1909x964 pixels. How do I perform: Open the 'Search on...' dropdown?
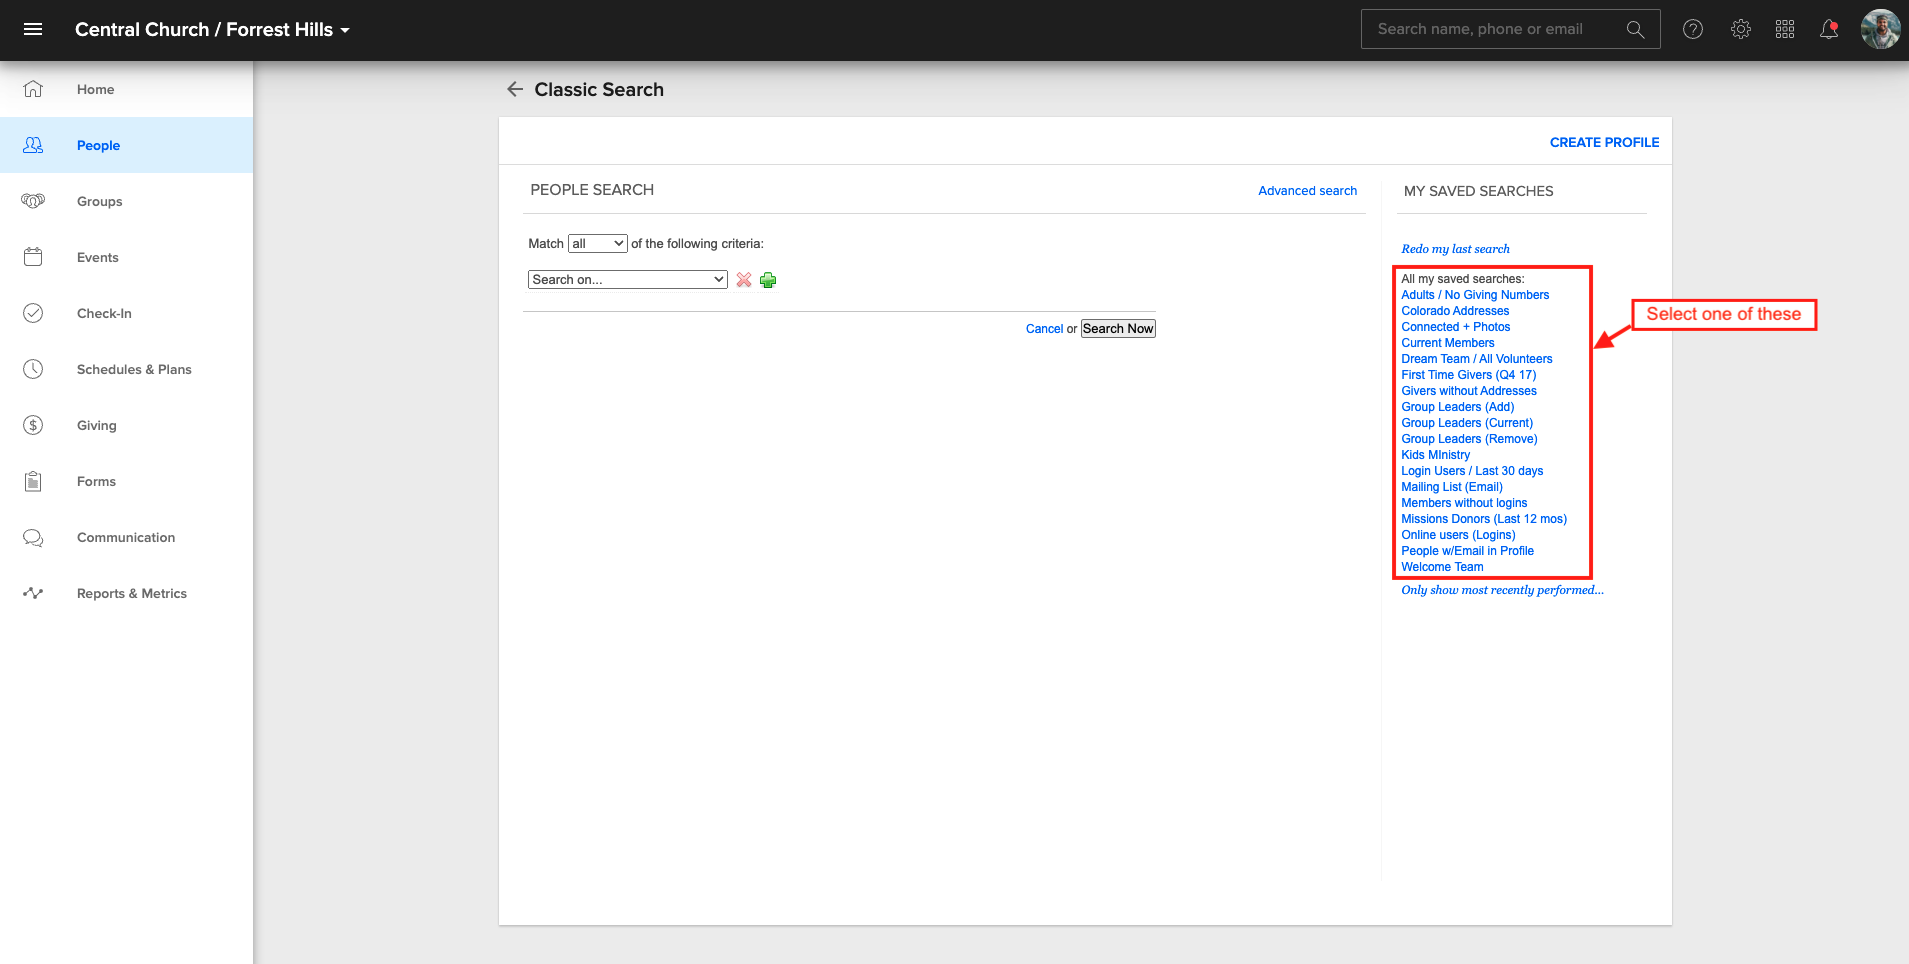tap(627, 279)
